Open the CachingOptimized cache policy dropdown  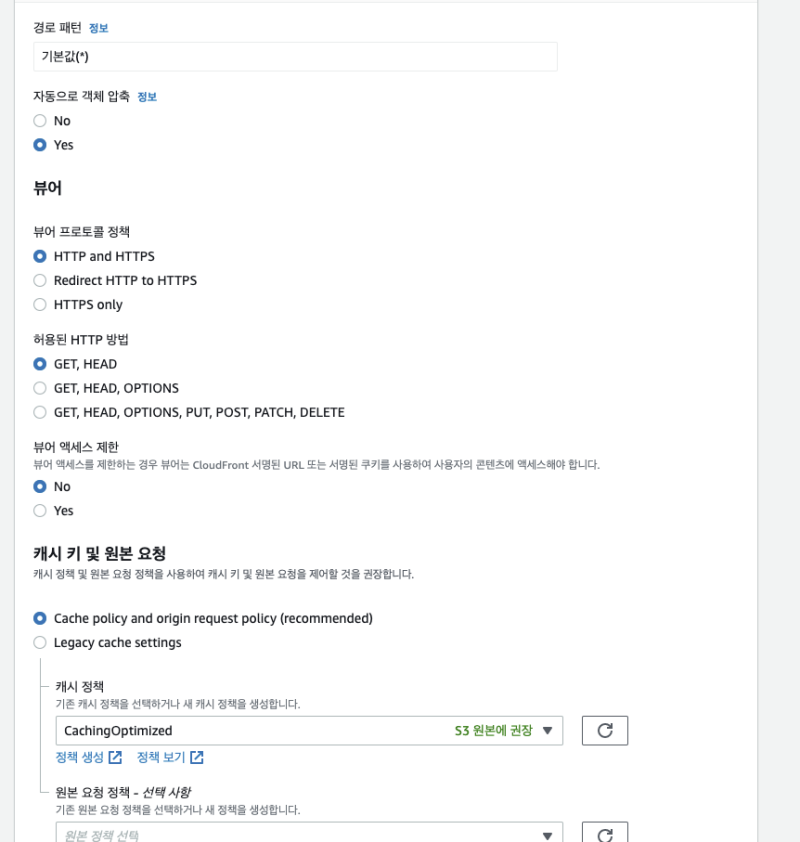point(309,731)
